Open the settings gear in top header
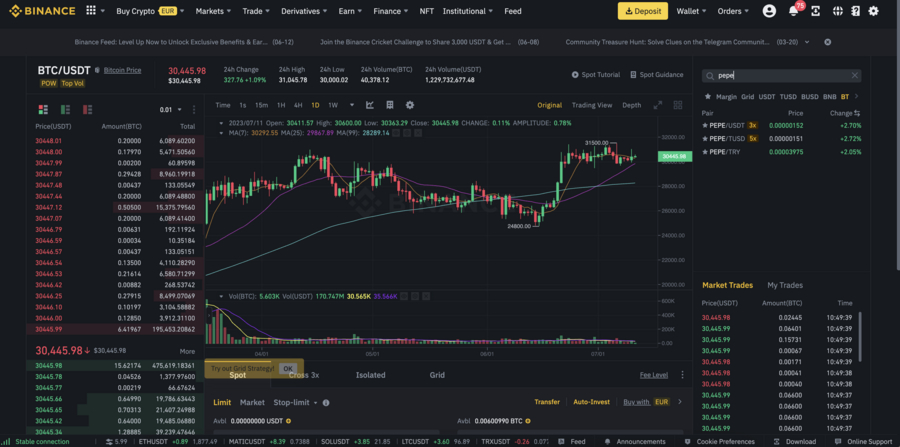900x447 pixels. pyautogui.click(x=874, y=11)
